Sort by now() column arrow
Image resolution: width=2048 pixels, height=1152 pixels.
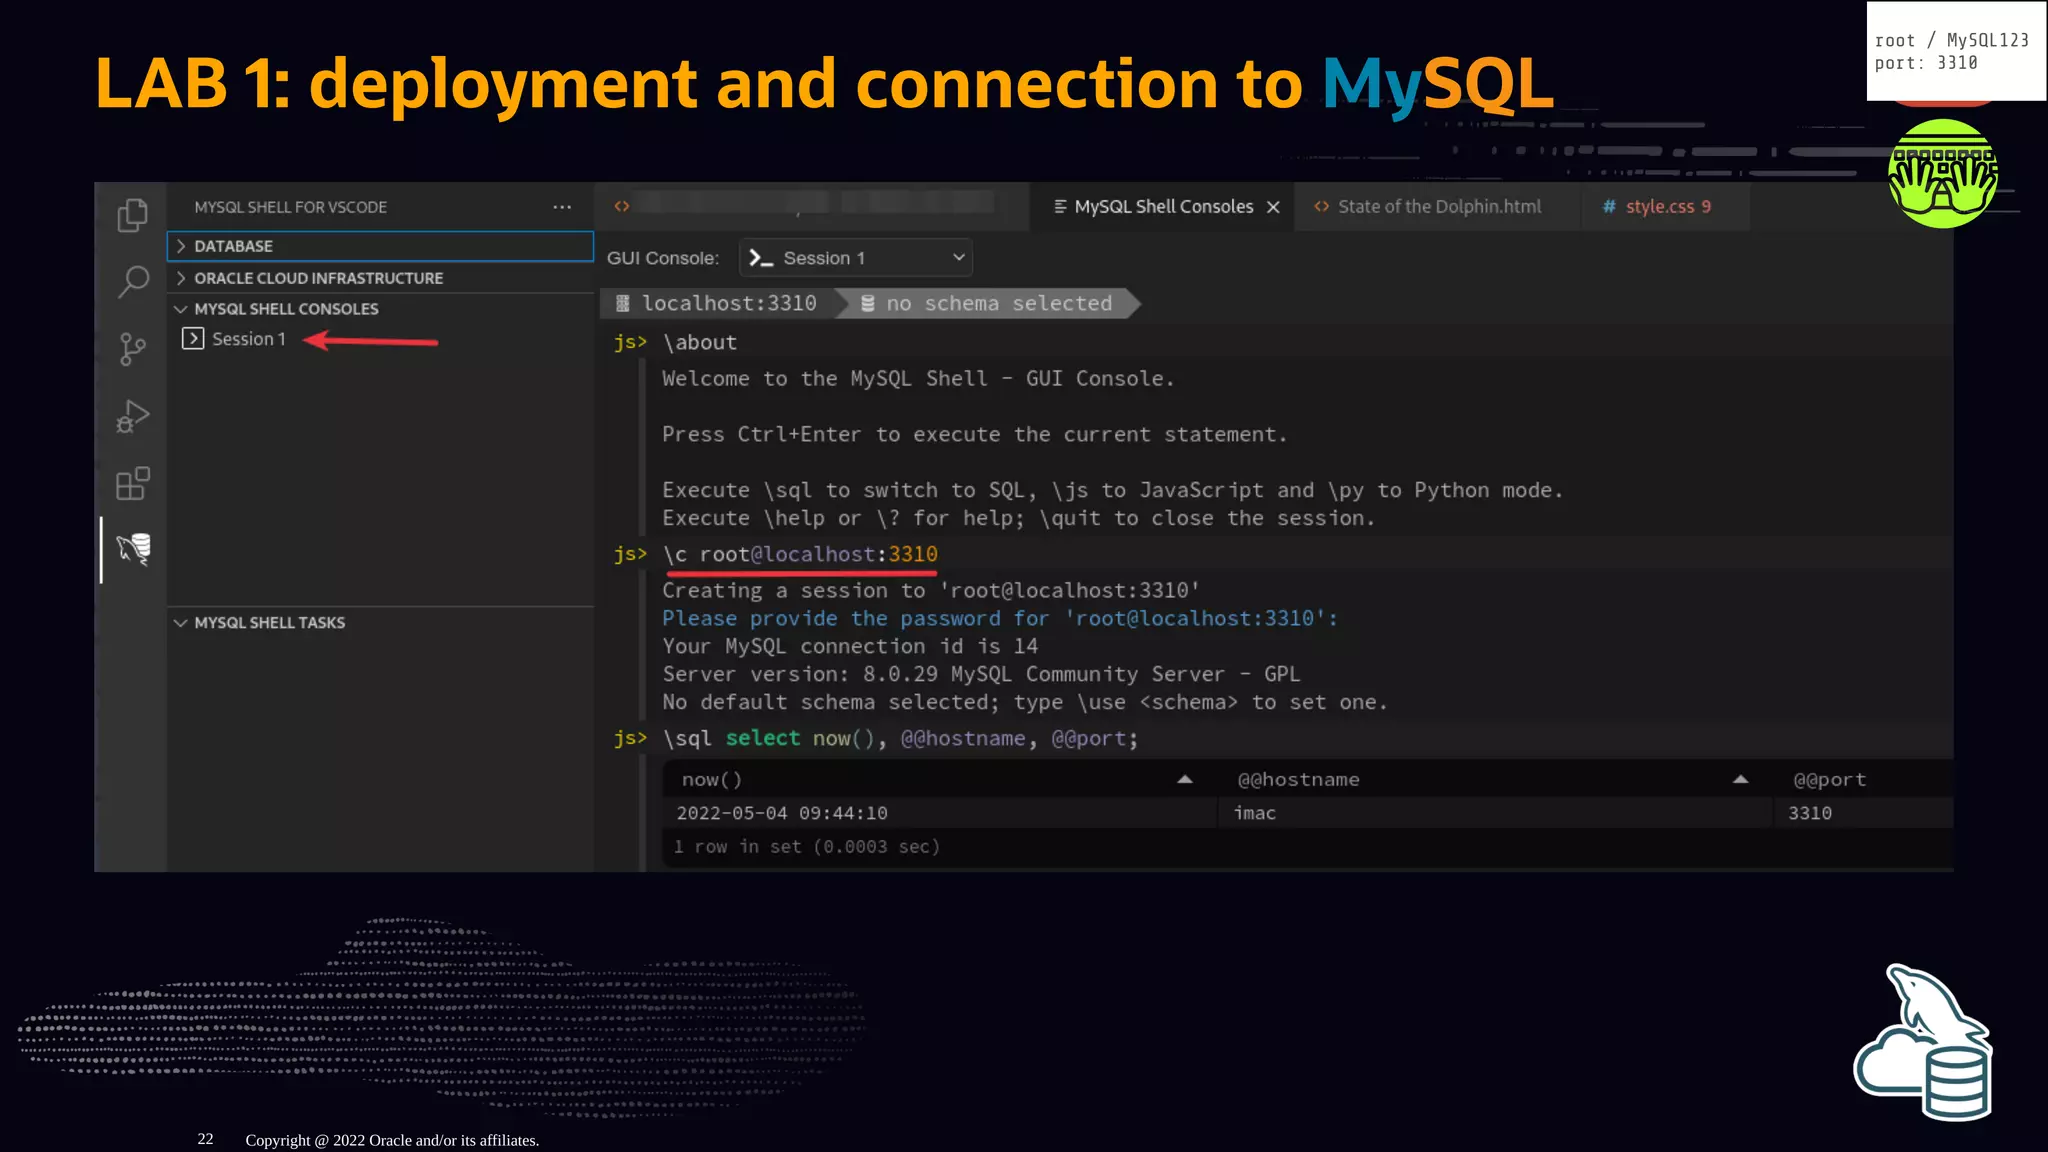click(1185, 779)
